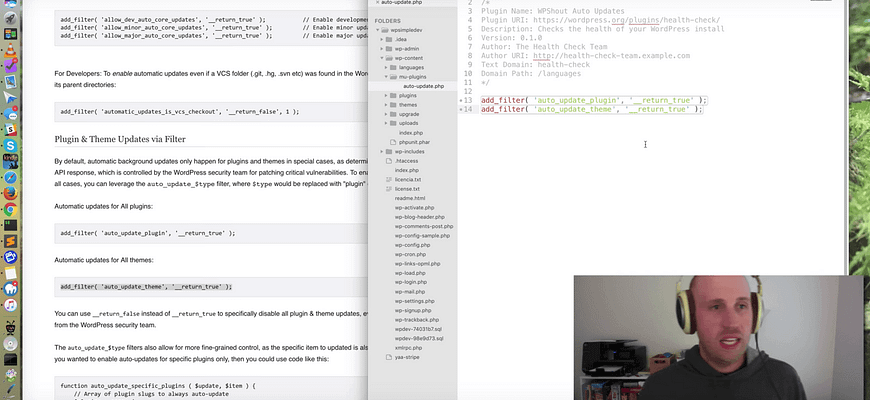This screenshot has height=400, width=870.
Task: Open the blue camera recorder dock icon
Action: coord(11,257)
